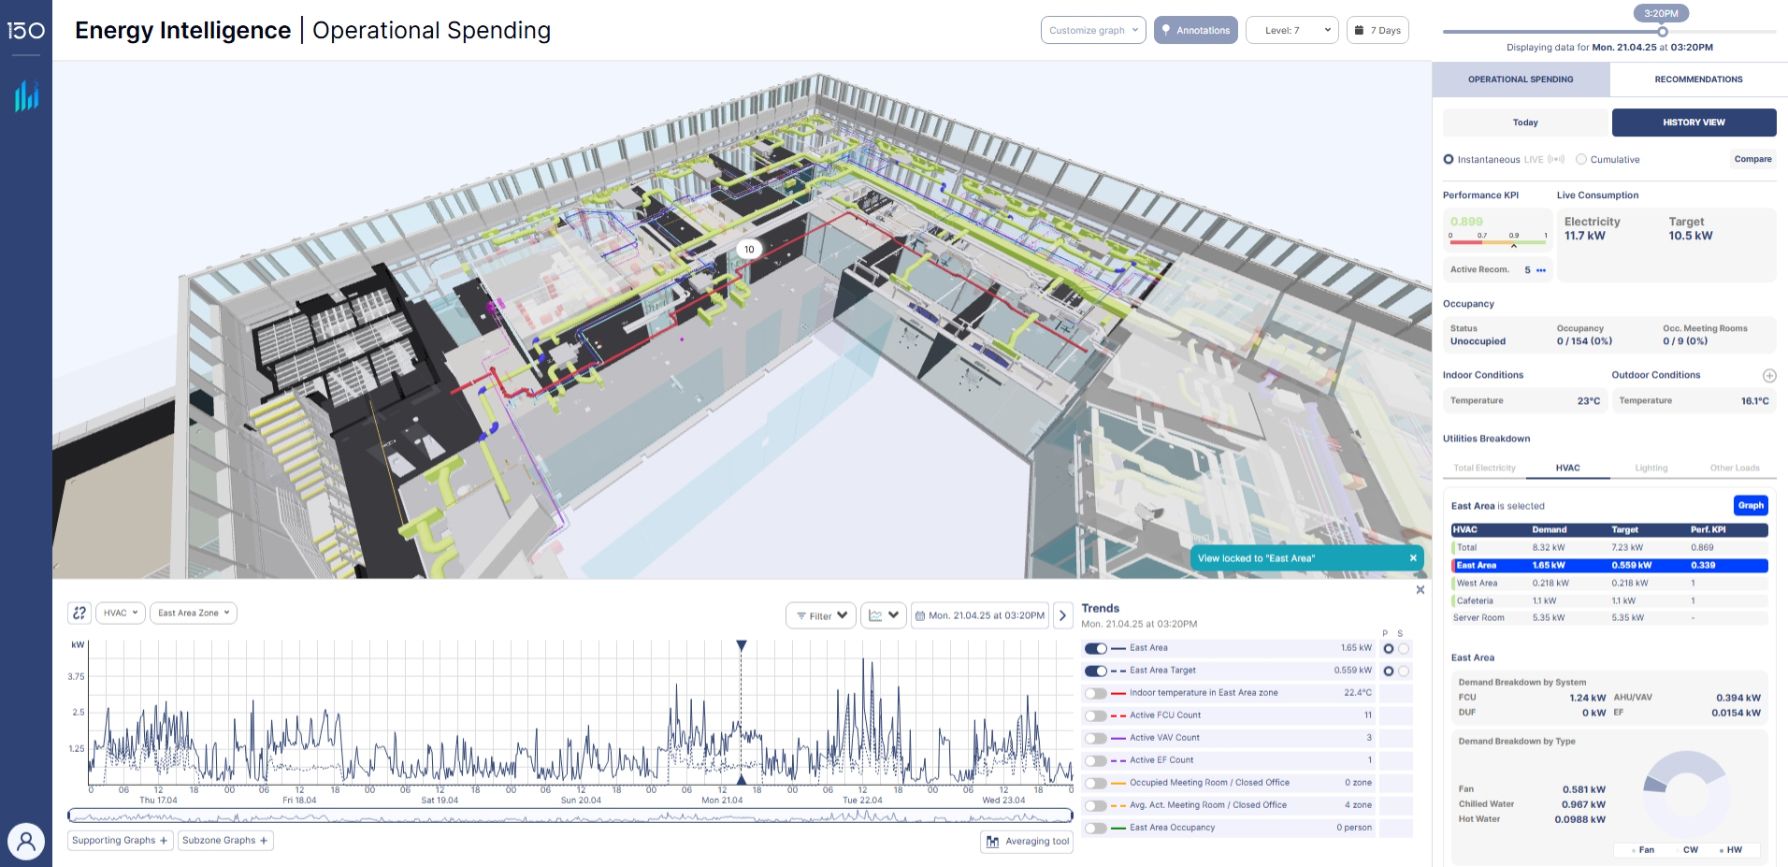Open the Customize graph dropdown
Viewport: 1788px width, 867px height.
[1093, 30]
